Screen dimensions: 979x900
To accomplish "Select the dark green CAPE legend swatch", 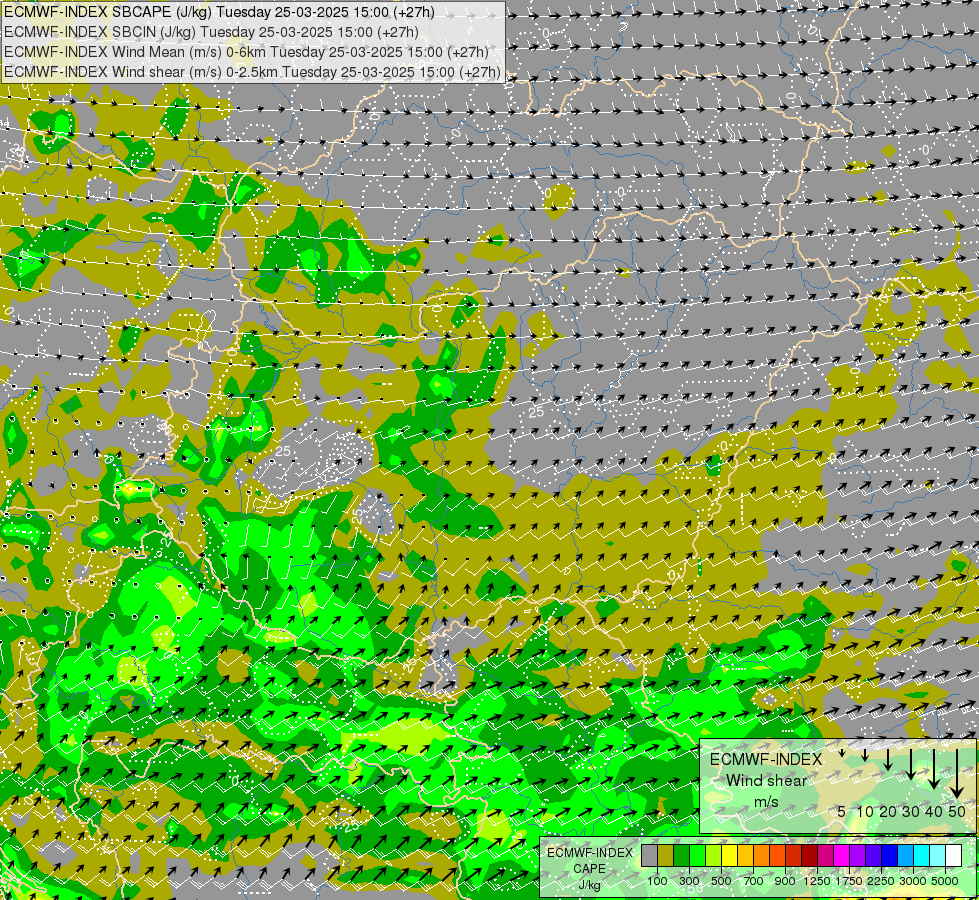I will click(682, 856).
